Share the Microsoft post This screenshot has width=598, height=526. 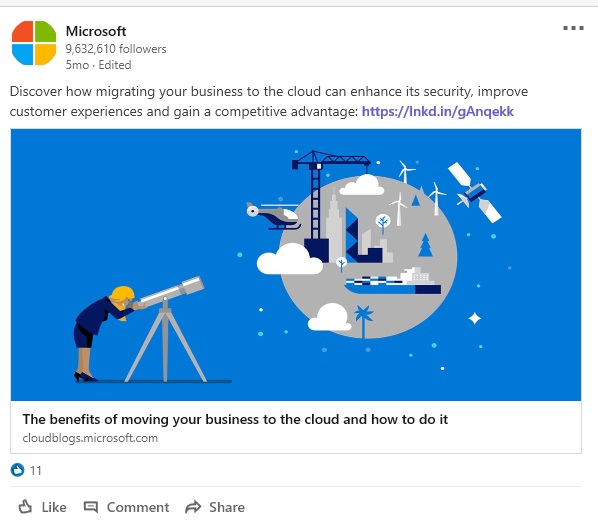pos(215,507)
